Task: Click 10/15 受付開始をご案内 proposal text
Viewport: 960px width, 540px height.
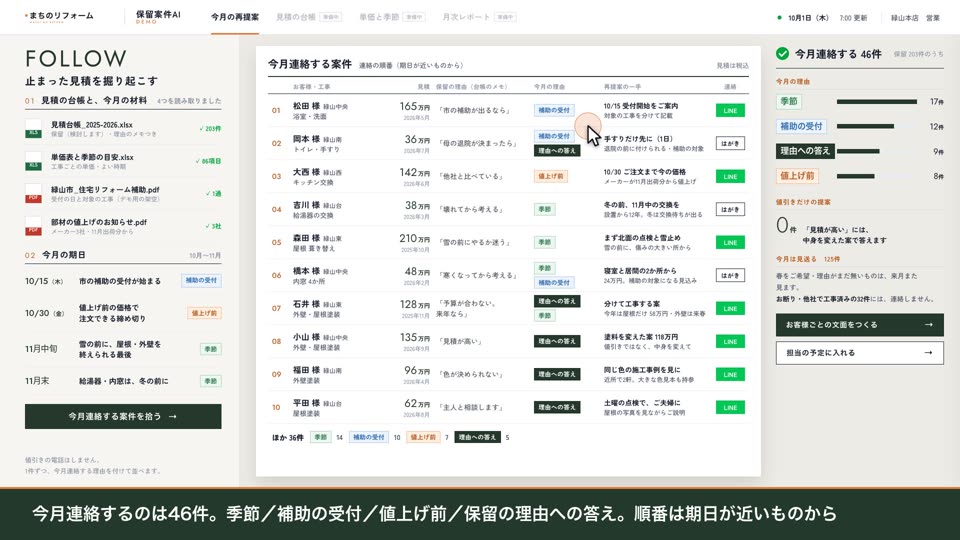Action: 640,106
